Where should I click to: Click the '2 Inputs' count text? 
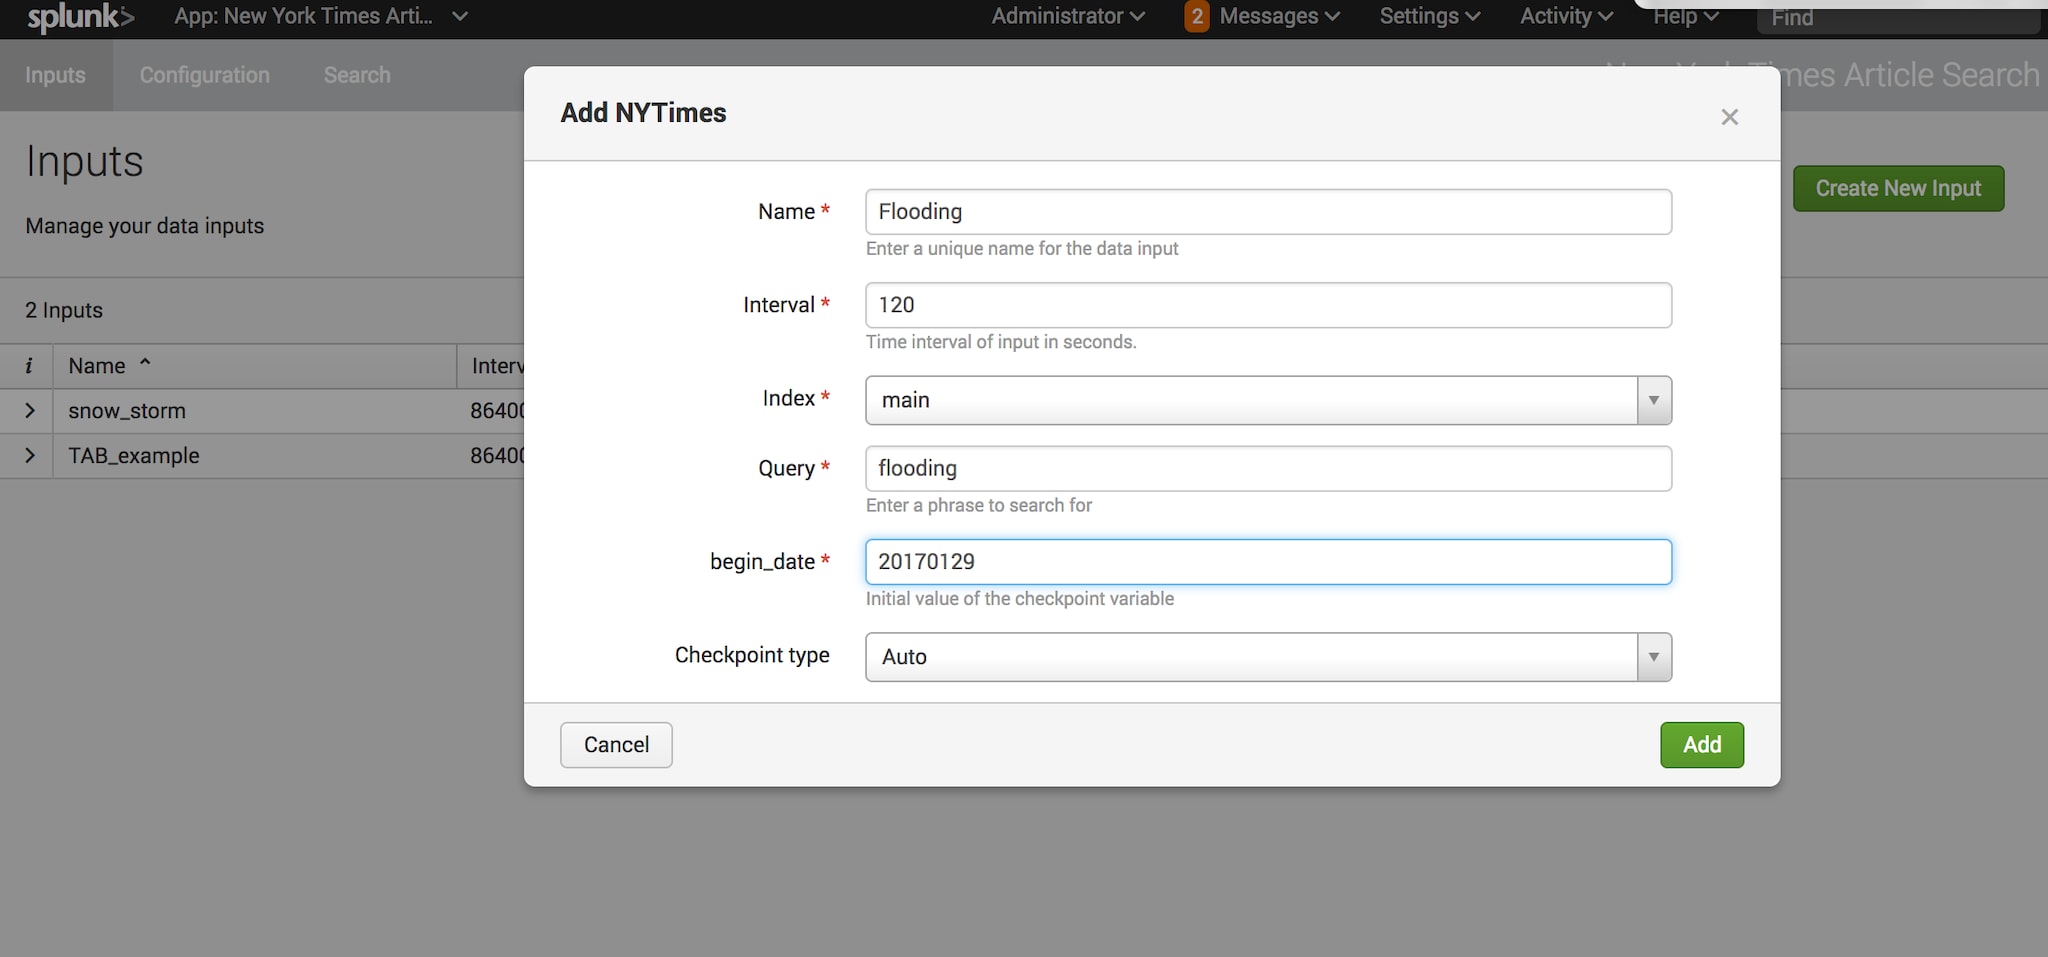pyautogui.click(x=64, y=310)
